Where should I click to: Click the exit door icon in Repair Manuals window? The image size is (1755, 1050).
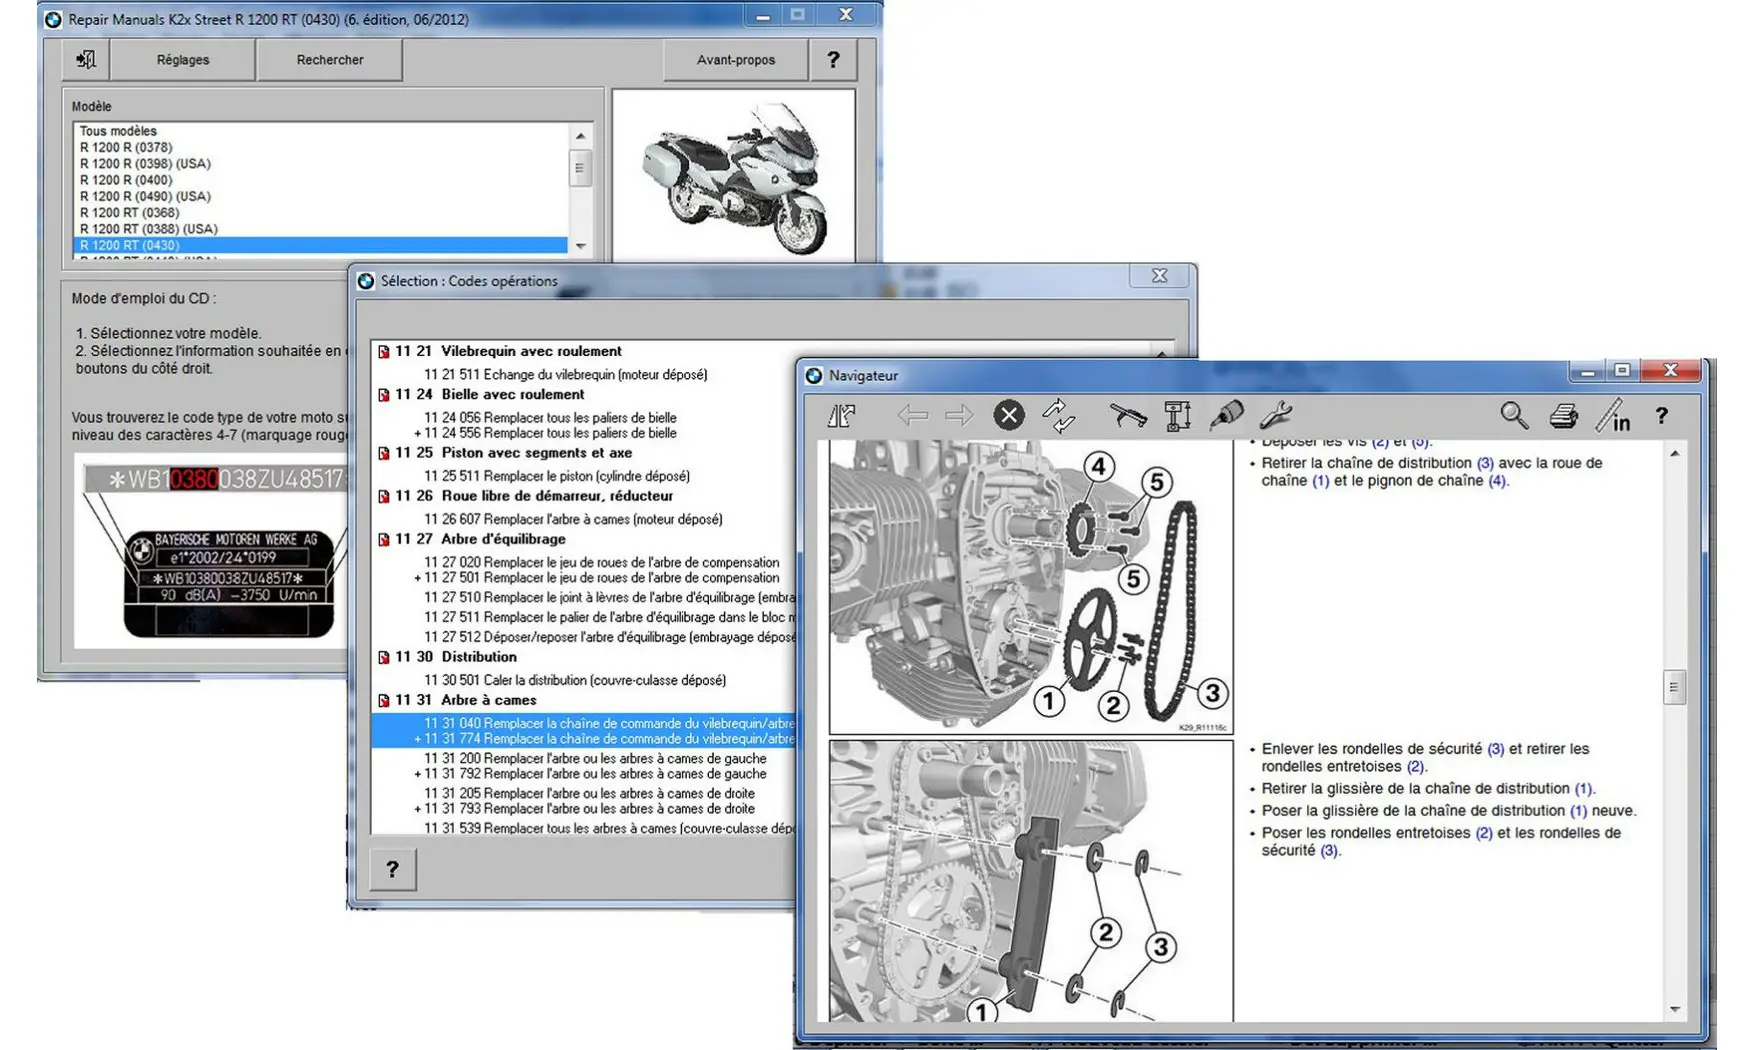86,60
